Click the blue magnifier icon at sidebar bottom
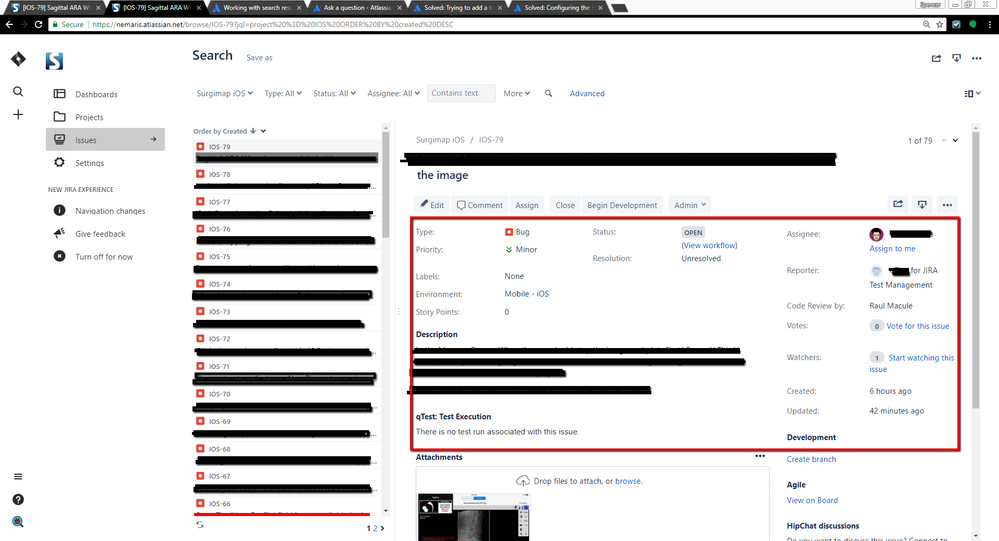This screenshot has height=541, width=999. click(x=18, y=522)
